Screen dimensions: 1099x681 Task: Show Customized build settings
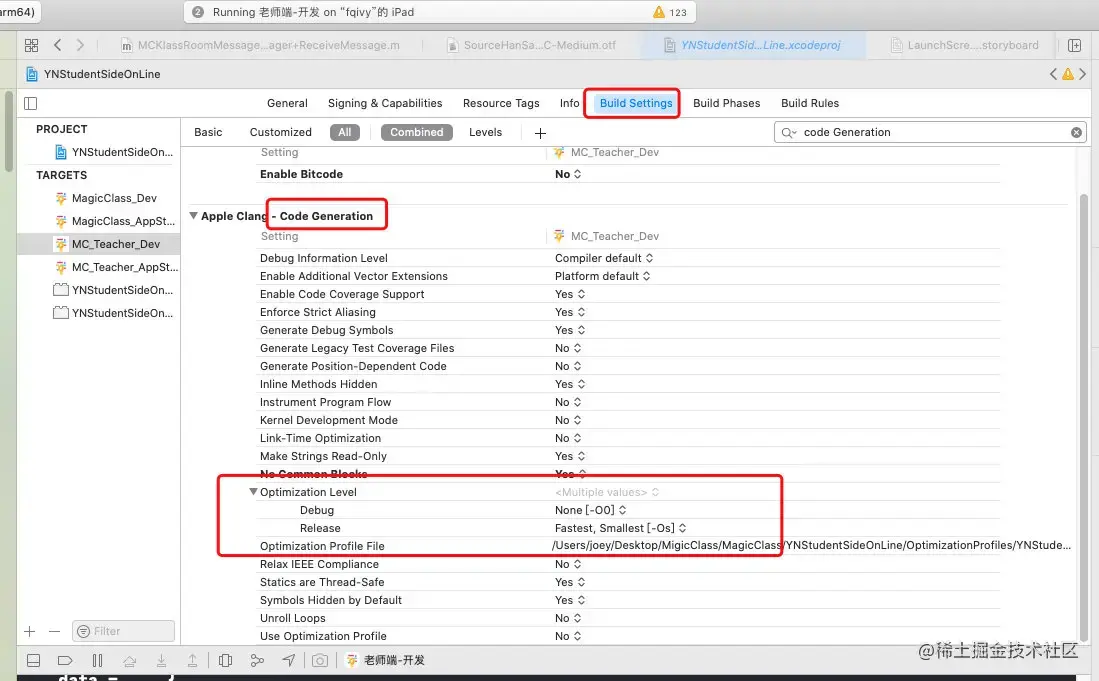tap(280, 132)
